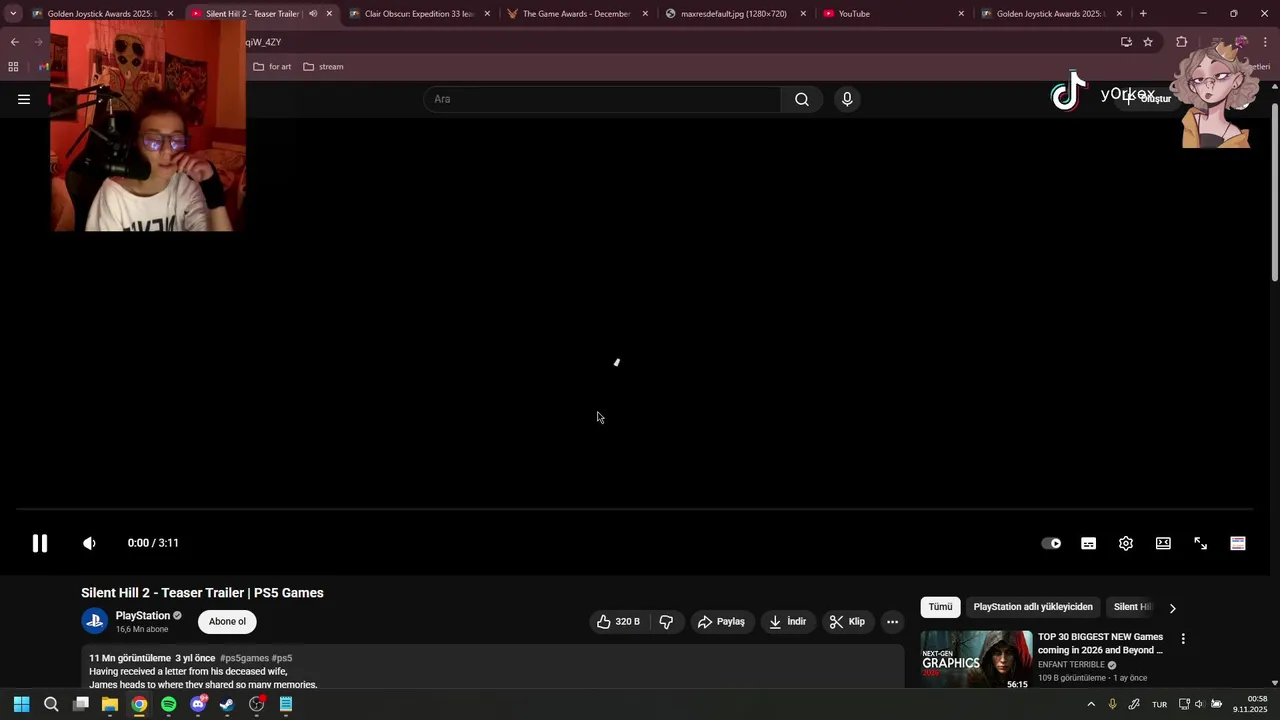Open Spotify from the taskbar
Screen dimensions: 1280x720
pos(169,704)
